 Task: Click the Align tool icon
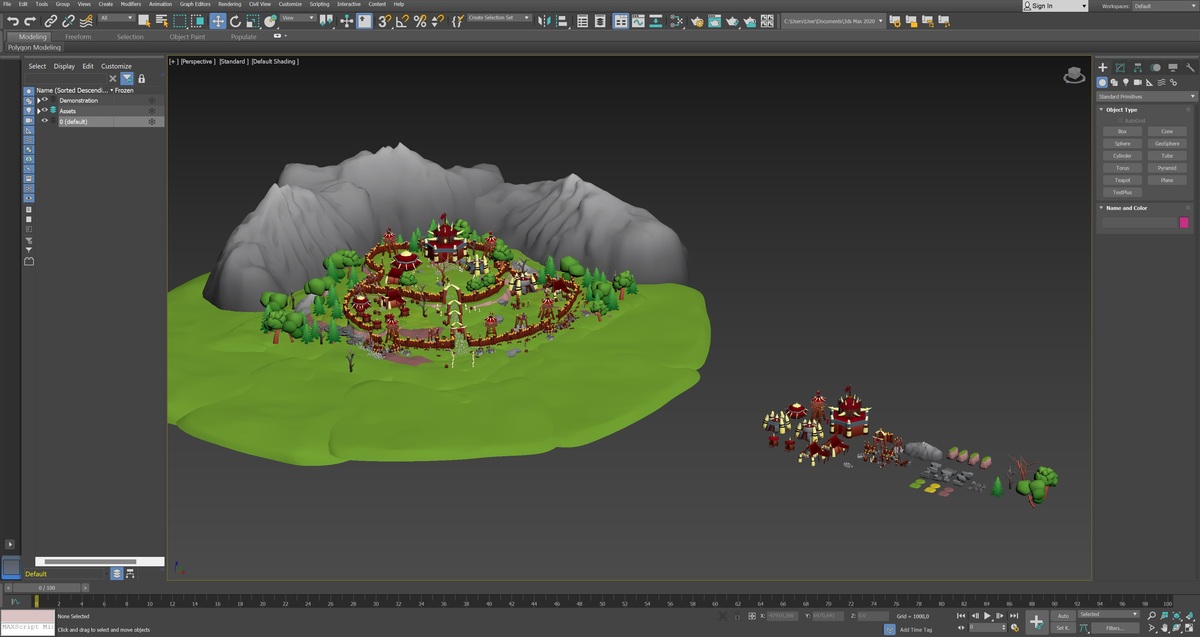(x=562, y=20)
